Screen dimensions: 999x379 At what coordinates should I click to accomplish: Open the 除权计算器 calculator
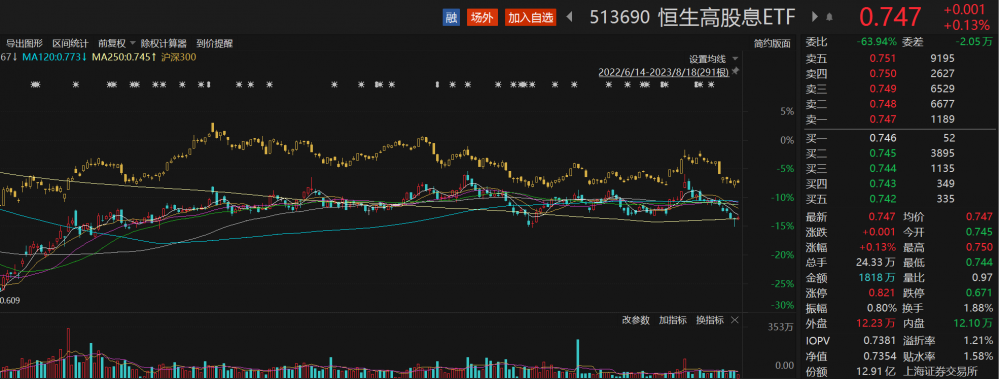tap(164, 43)
